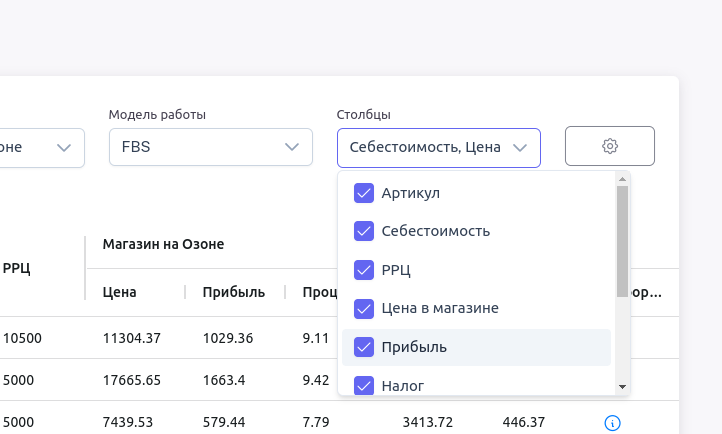Select the Себестоимость option label
Image resolution: width=722 pixels, height=434 pixels.
(x=436, y=231)
